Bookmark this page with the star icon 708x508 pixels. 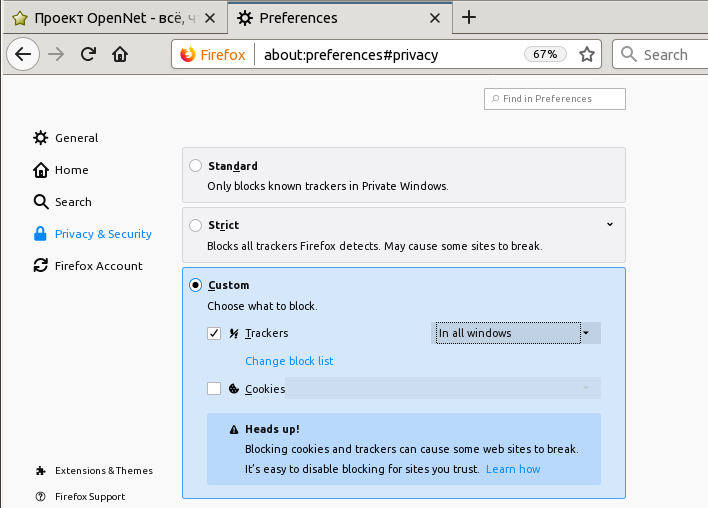(x=587, y=55)
